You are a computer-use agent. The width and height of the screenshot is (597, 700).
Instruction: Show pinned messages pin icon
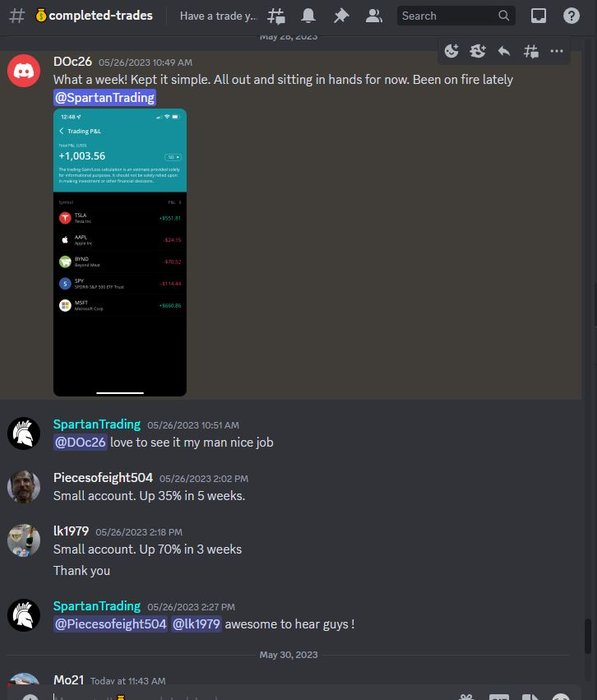pyautogui.click(x=341, y=16)
